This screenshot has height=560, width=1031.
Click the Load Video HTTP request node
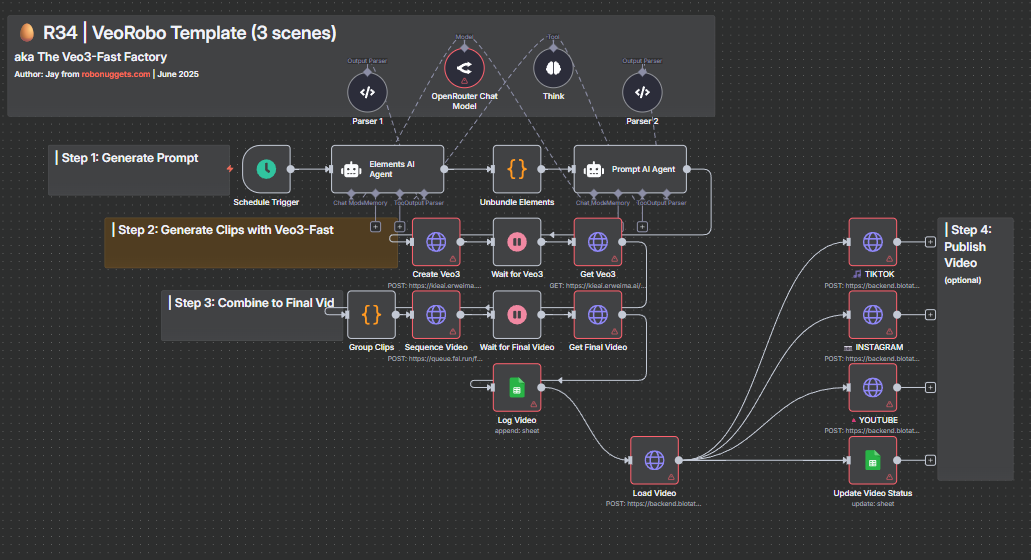(x=655, y=460)
